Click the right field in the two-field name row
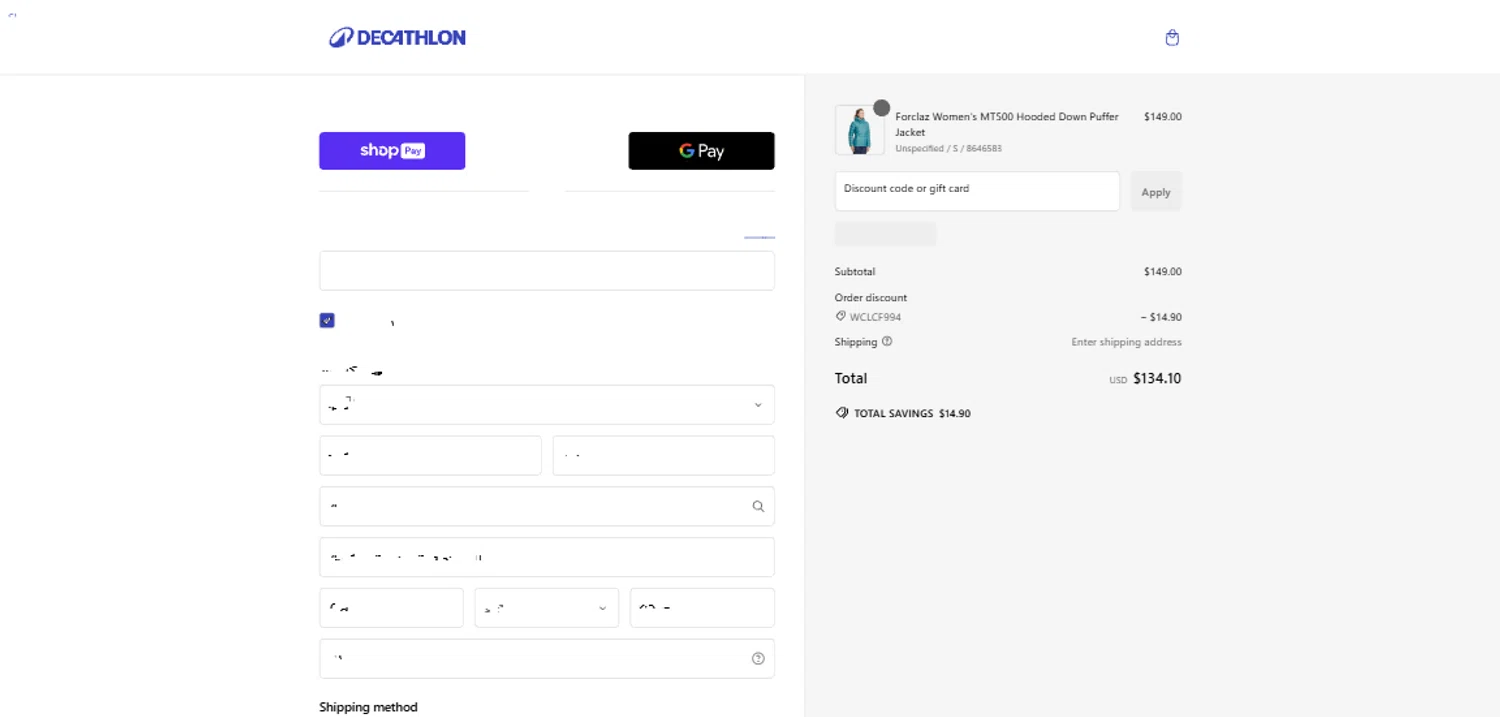Image resolution: width=1500 pixels, height=717 pixels. (x=663, y=456)
